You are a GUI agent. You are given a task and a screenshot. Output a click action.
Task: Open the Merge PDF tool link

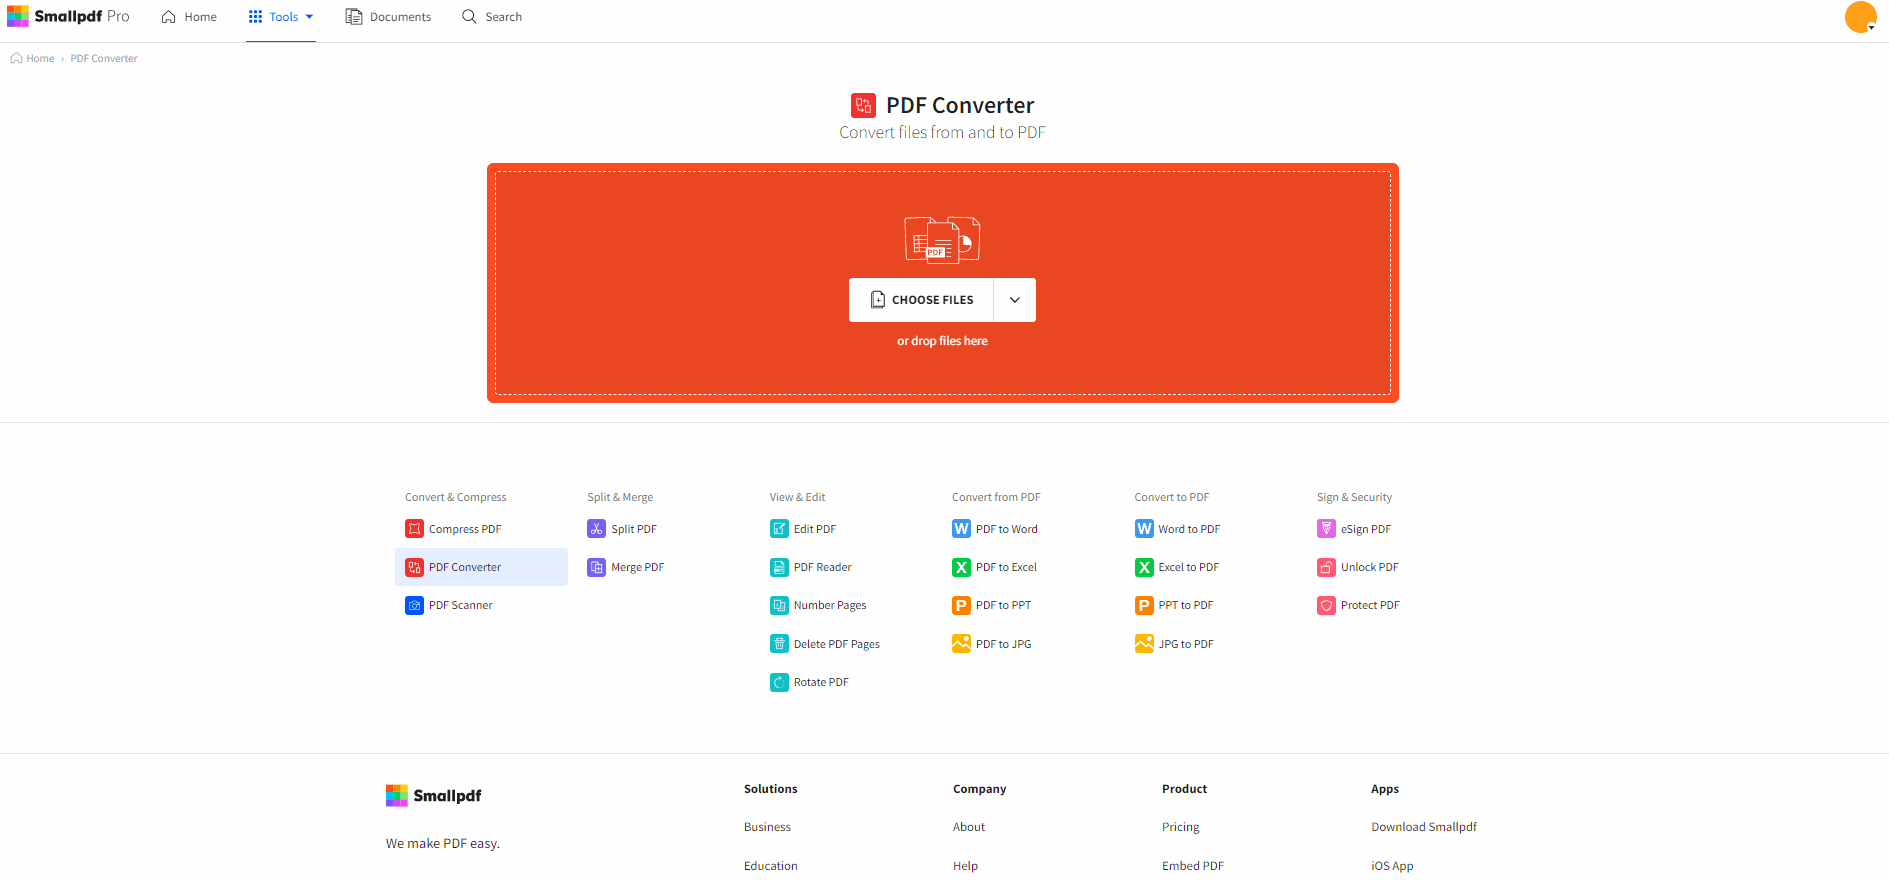pos(638,567)
